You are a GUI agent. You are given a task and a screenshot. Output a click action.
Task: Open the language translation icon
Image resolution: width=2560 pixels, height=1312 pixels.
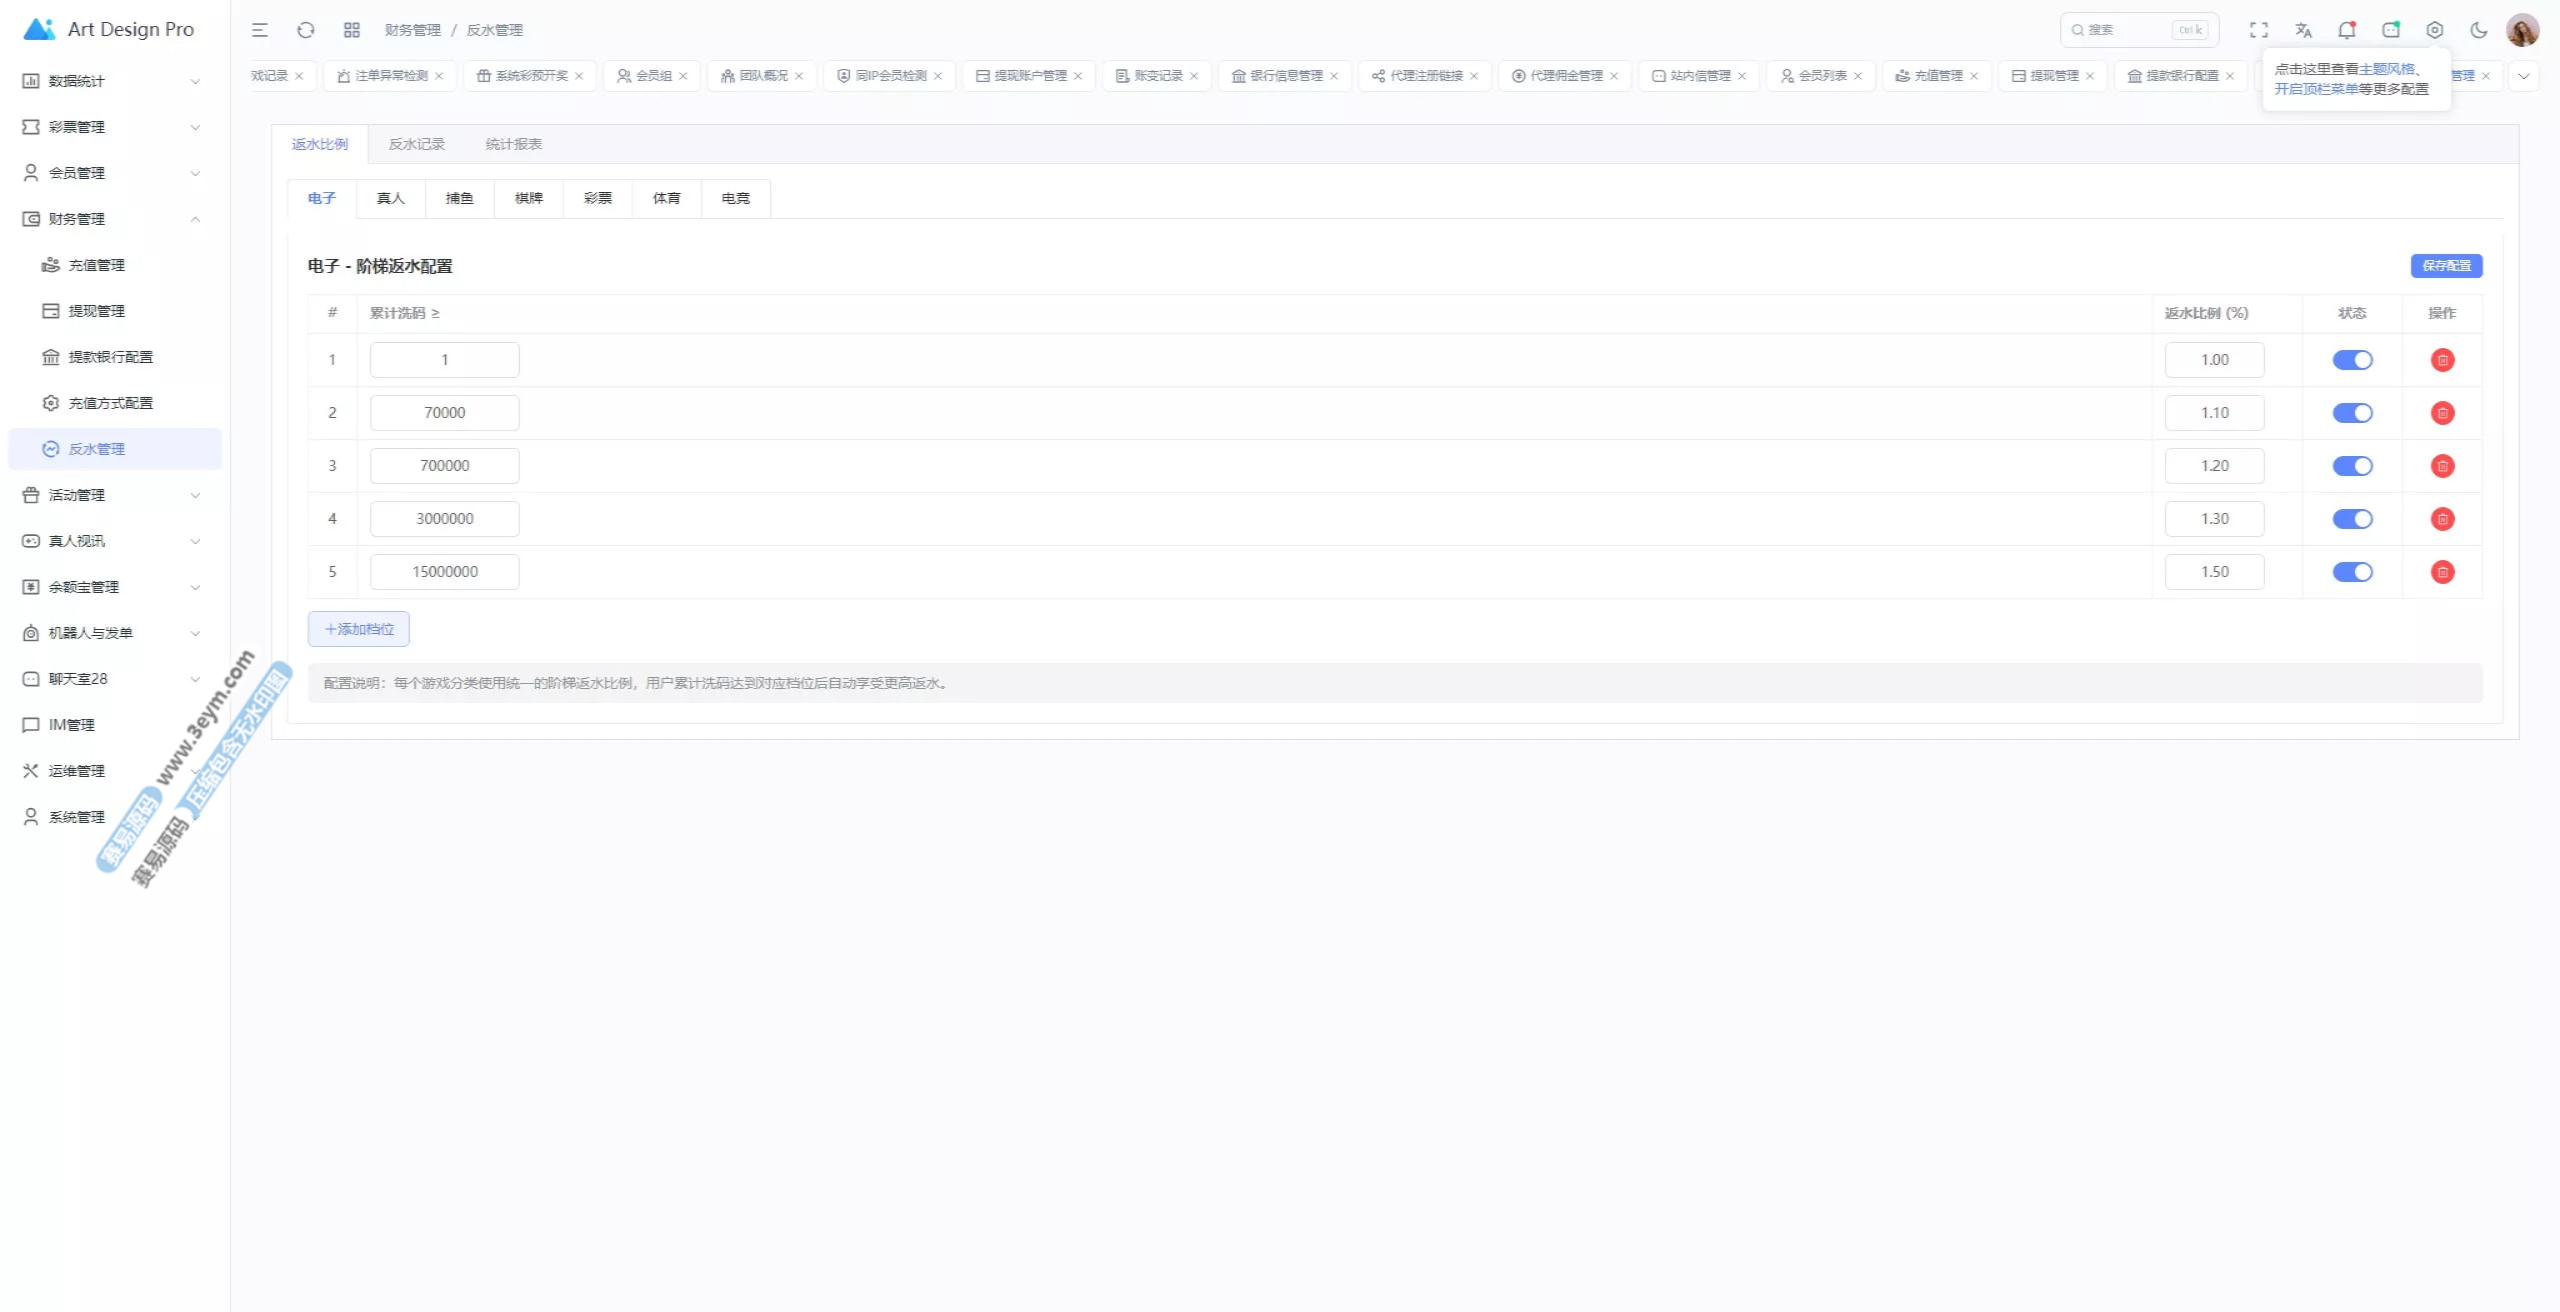(2303, 30)
